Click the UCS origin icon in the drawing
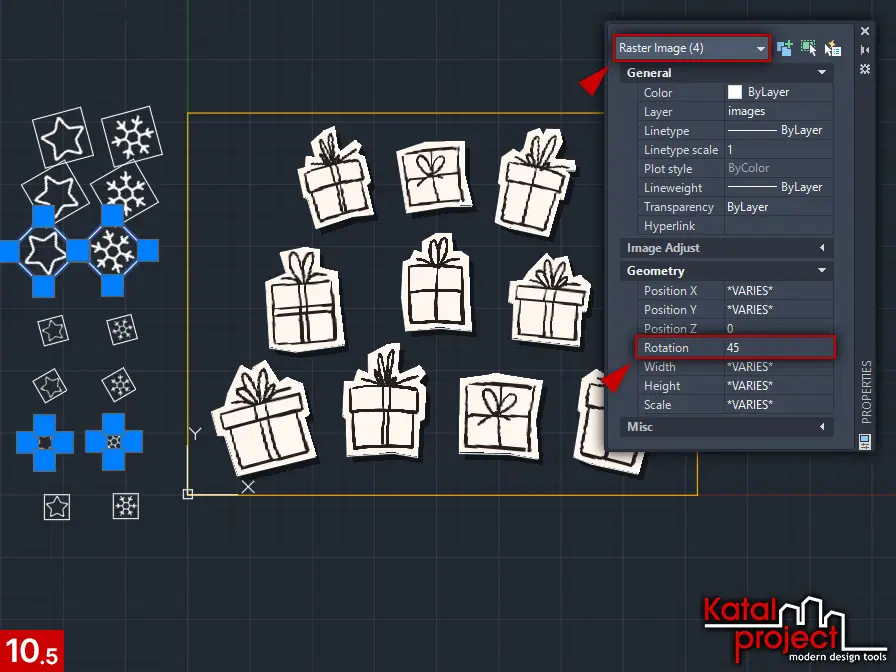Screen dimensions: 896x672 click(188, 493)
